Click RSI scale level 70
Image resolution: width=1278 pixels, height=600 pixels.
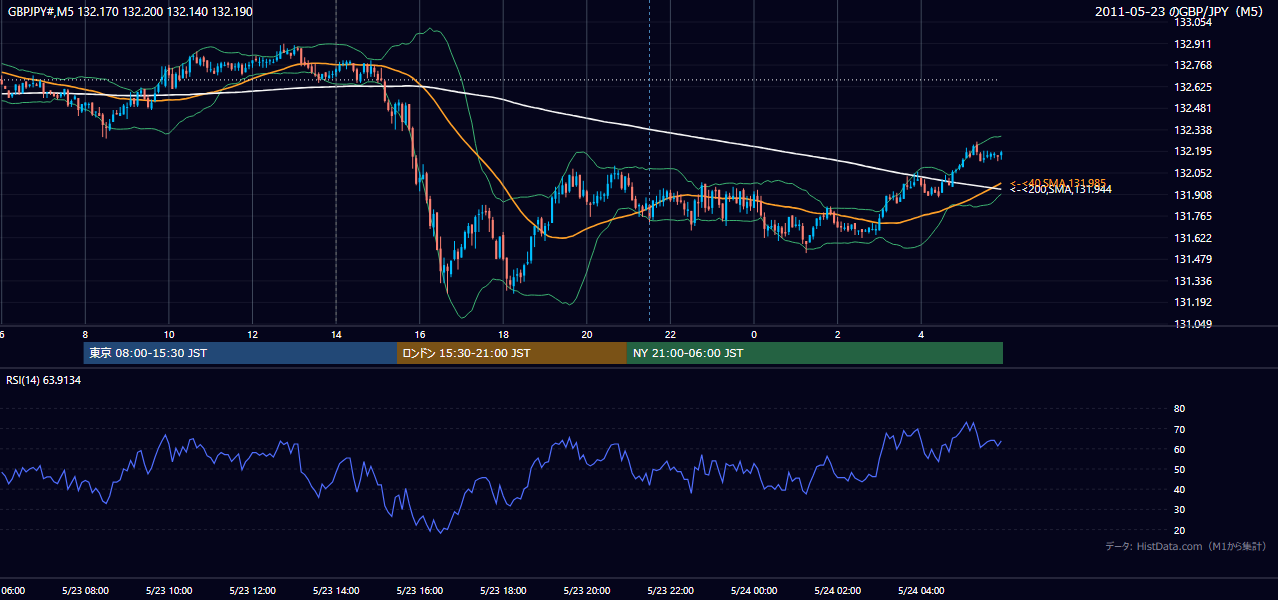click(1179, 429)
